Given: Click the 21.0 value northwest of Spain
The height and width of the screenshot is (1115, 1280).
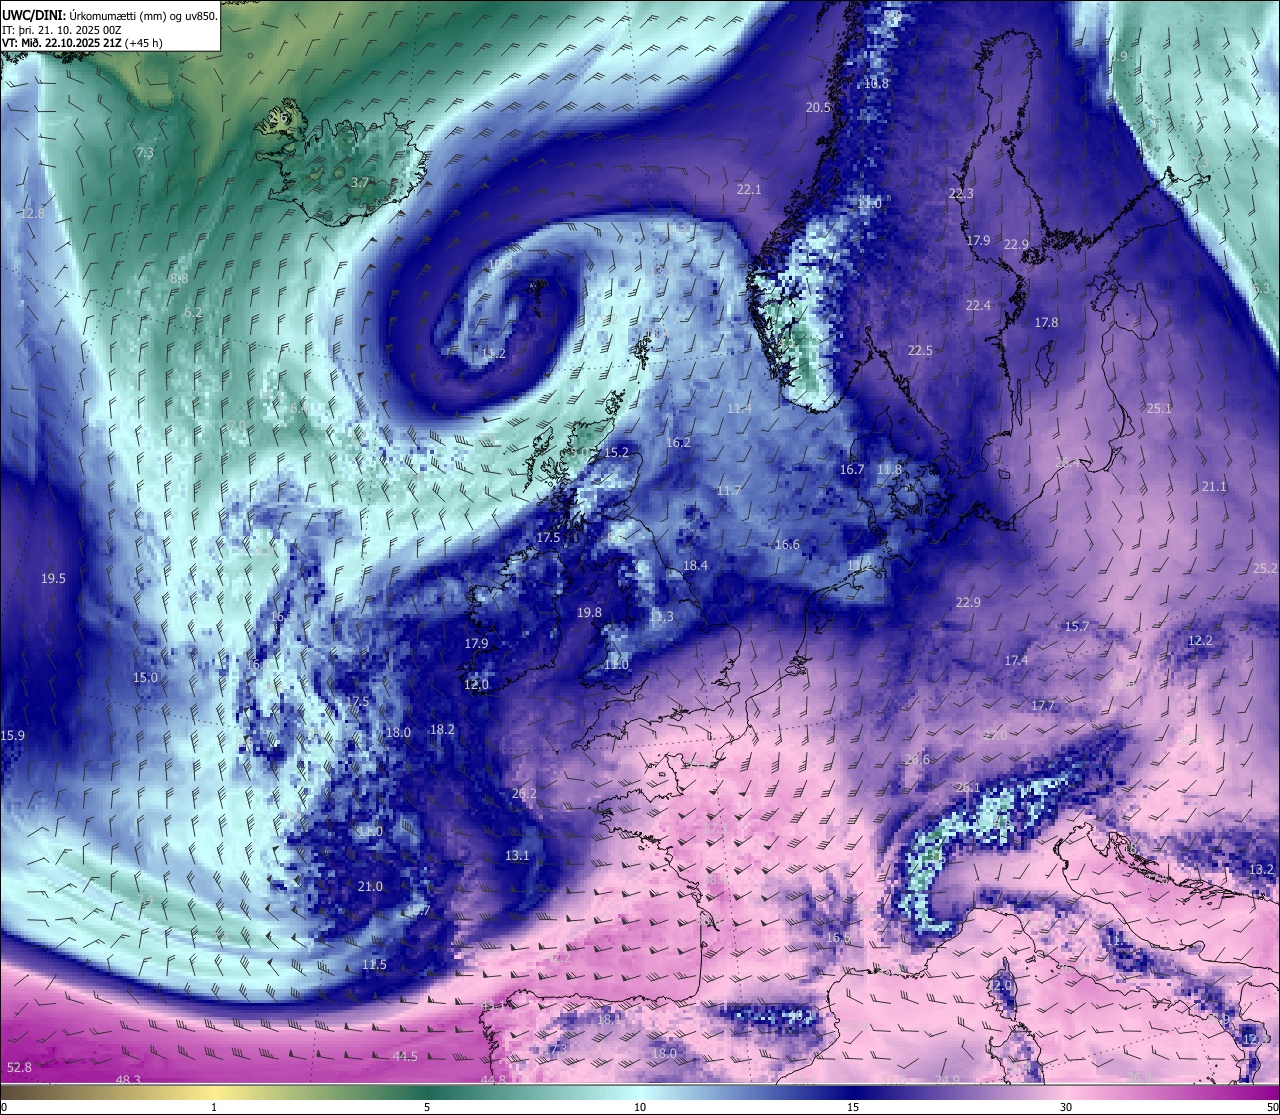Looking at the screenshot, I should point(370,887).
